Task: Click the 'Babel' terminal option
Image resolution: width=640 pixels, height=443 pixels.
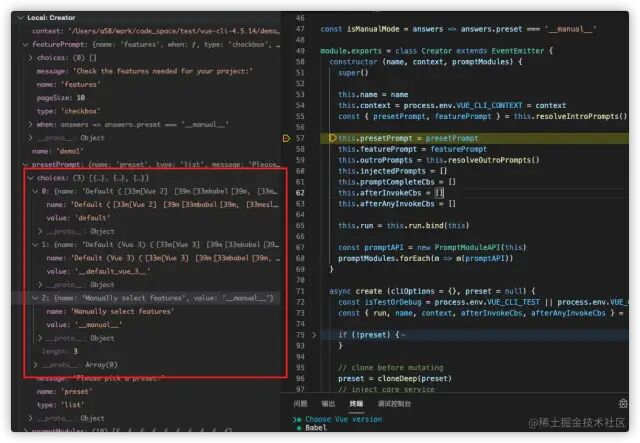Action: pyautogui.click(x=316, y=428)
